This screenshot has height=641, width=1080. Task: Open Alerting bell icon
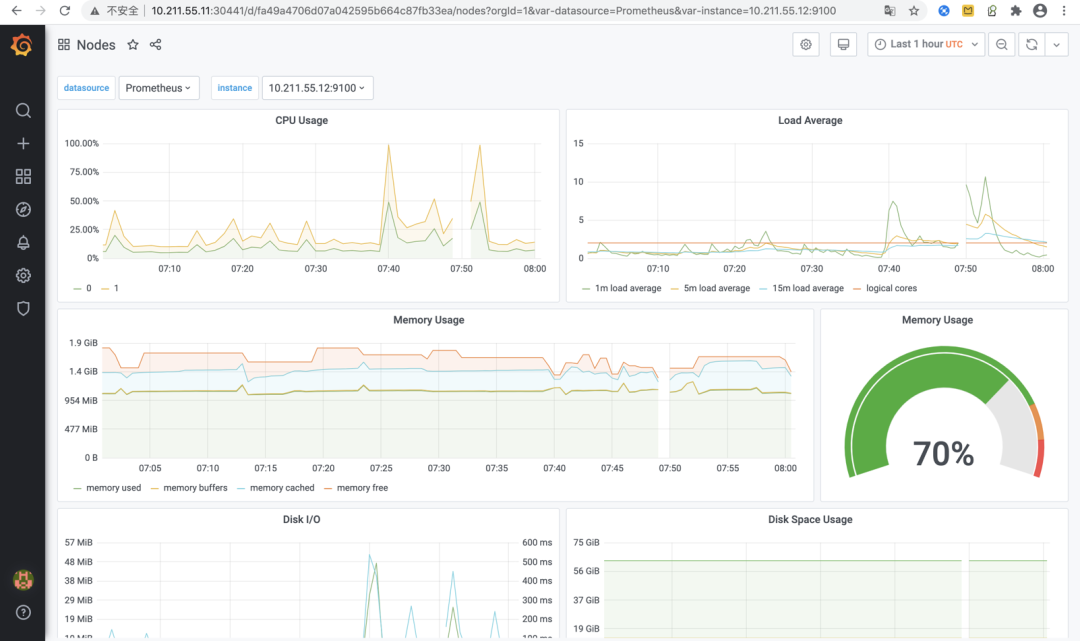(x=23, y=242)
